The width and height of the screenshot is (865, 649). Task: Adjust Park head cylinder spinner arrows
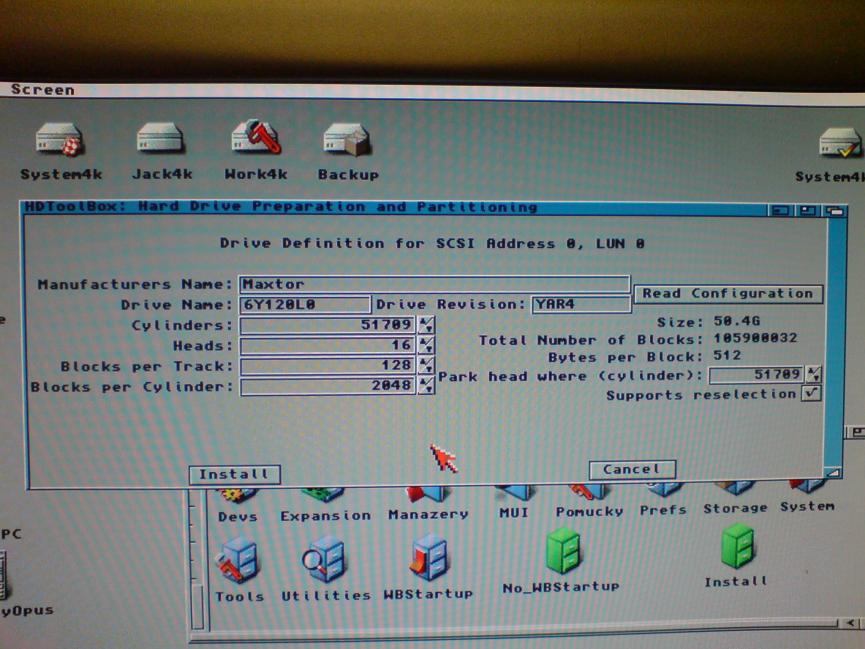click(814, 375)
